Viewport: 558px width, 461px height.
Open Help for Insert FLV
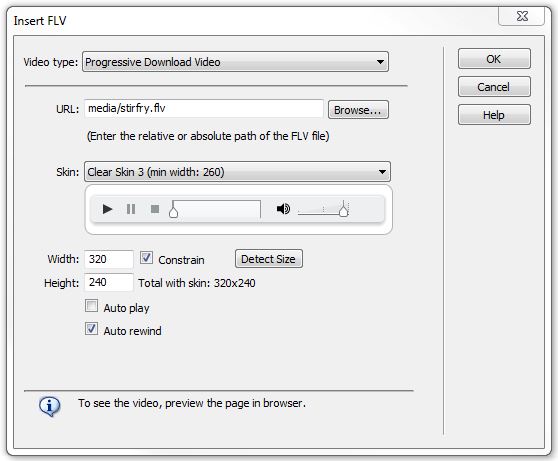tap(494, 115)
